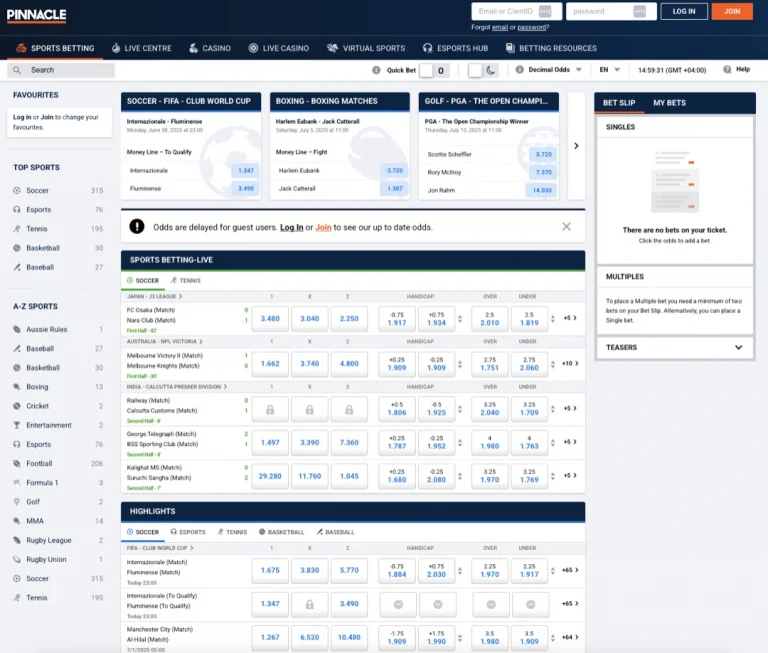Click the search magnifier icon
Viewport: 768px width, 653px height.
(17, 70)
